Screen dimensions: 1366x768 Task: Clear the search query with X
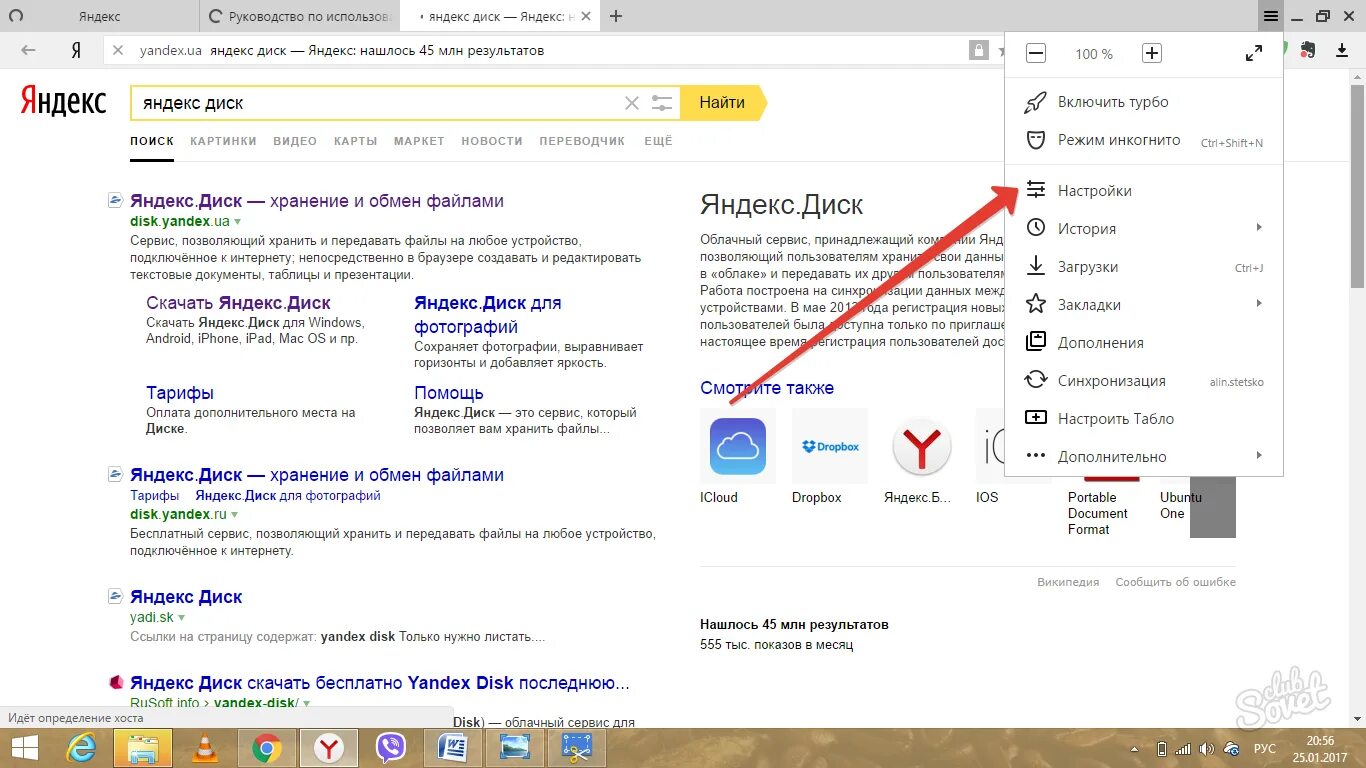[x=631, y=103]
